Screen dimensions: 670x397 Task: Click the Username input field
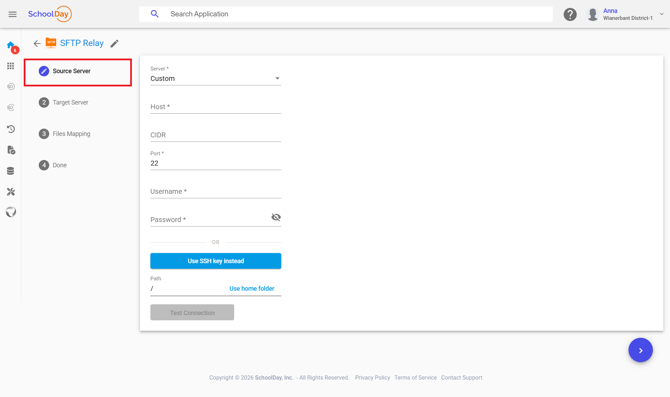click(215, 191)
